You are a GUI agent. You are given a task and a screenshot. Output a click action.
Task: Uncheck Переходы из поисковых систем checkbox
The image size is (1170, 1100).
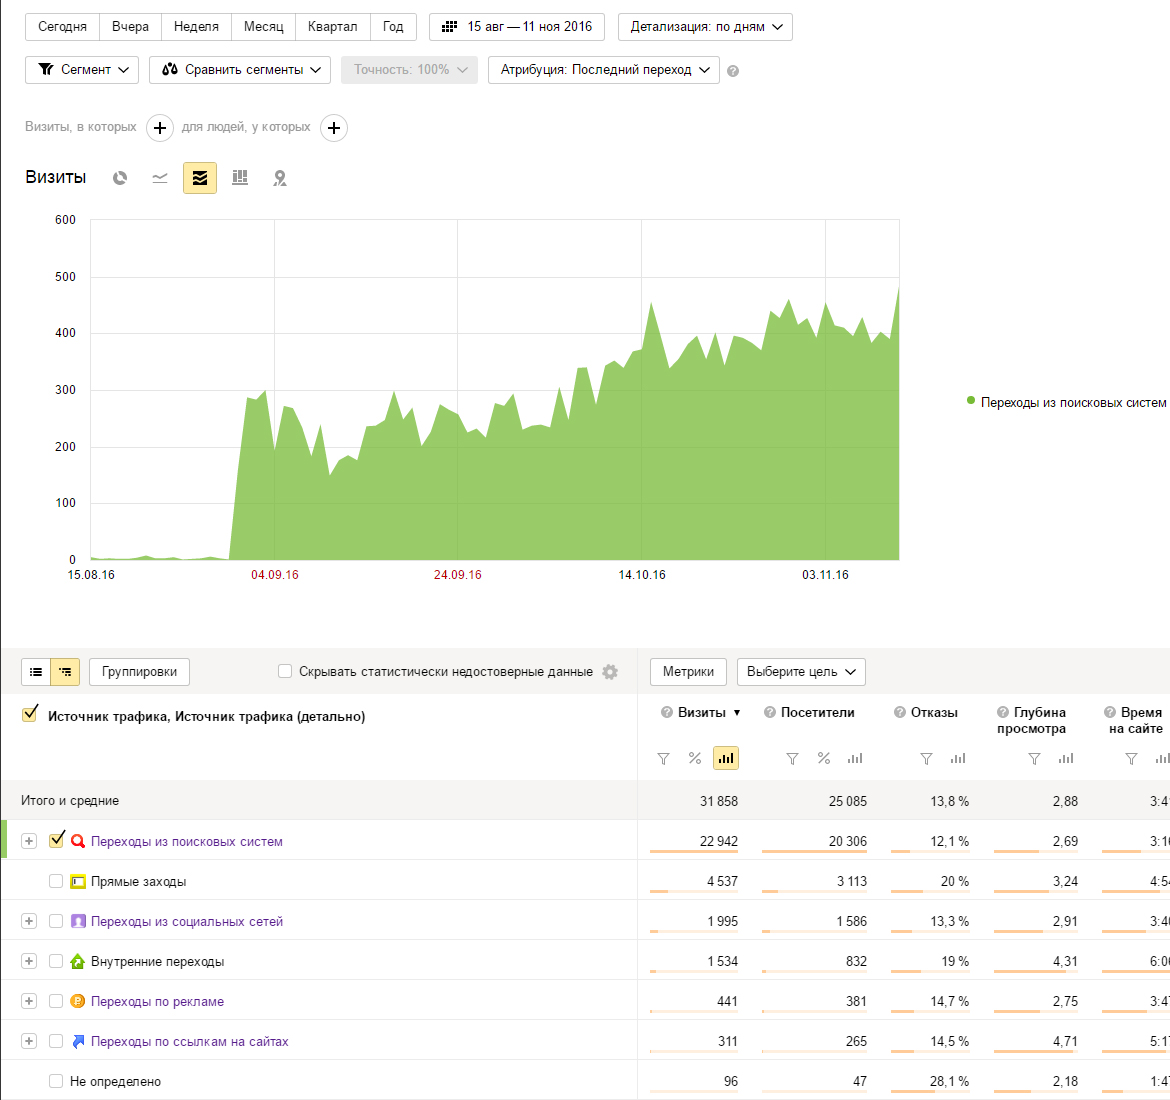point(57,840)
